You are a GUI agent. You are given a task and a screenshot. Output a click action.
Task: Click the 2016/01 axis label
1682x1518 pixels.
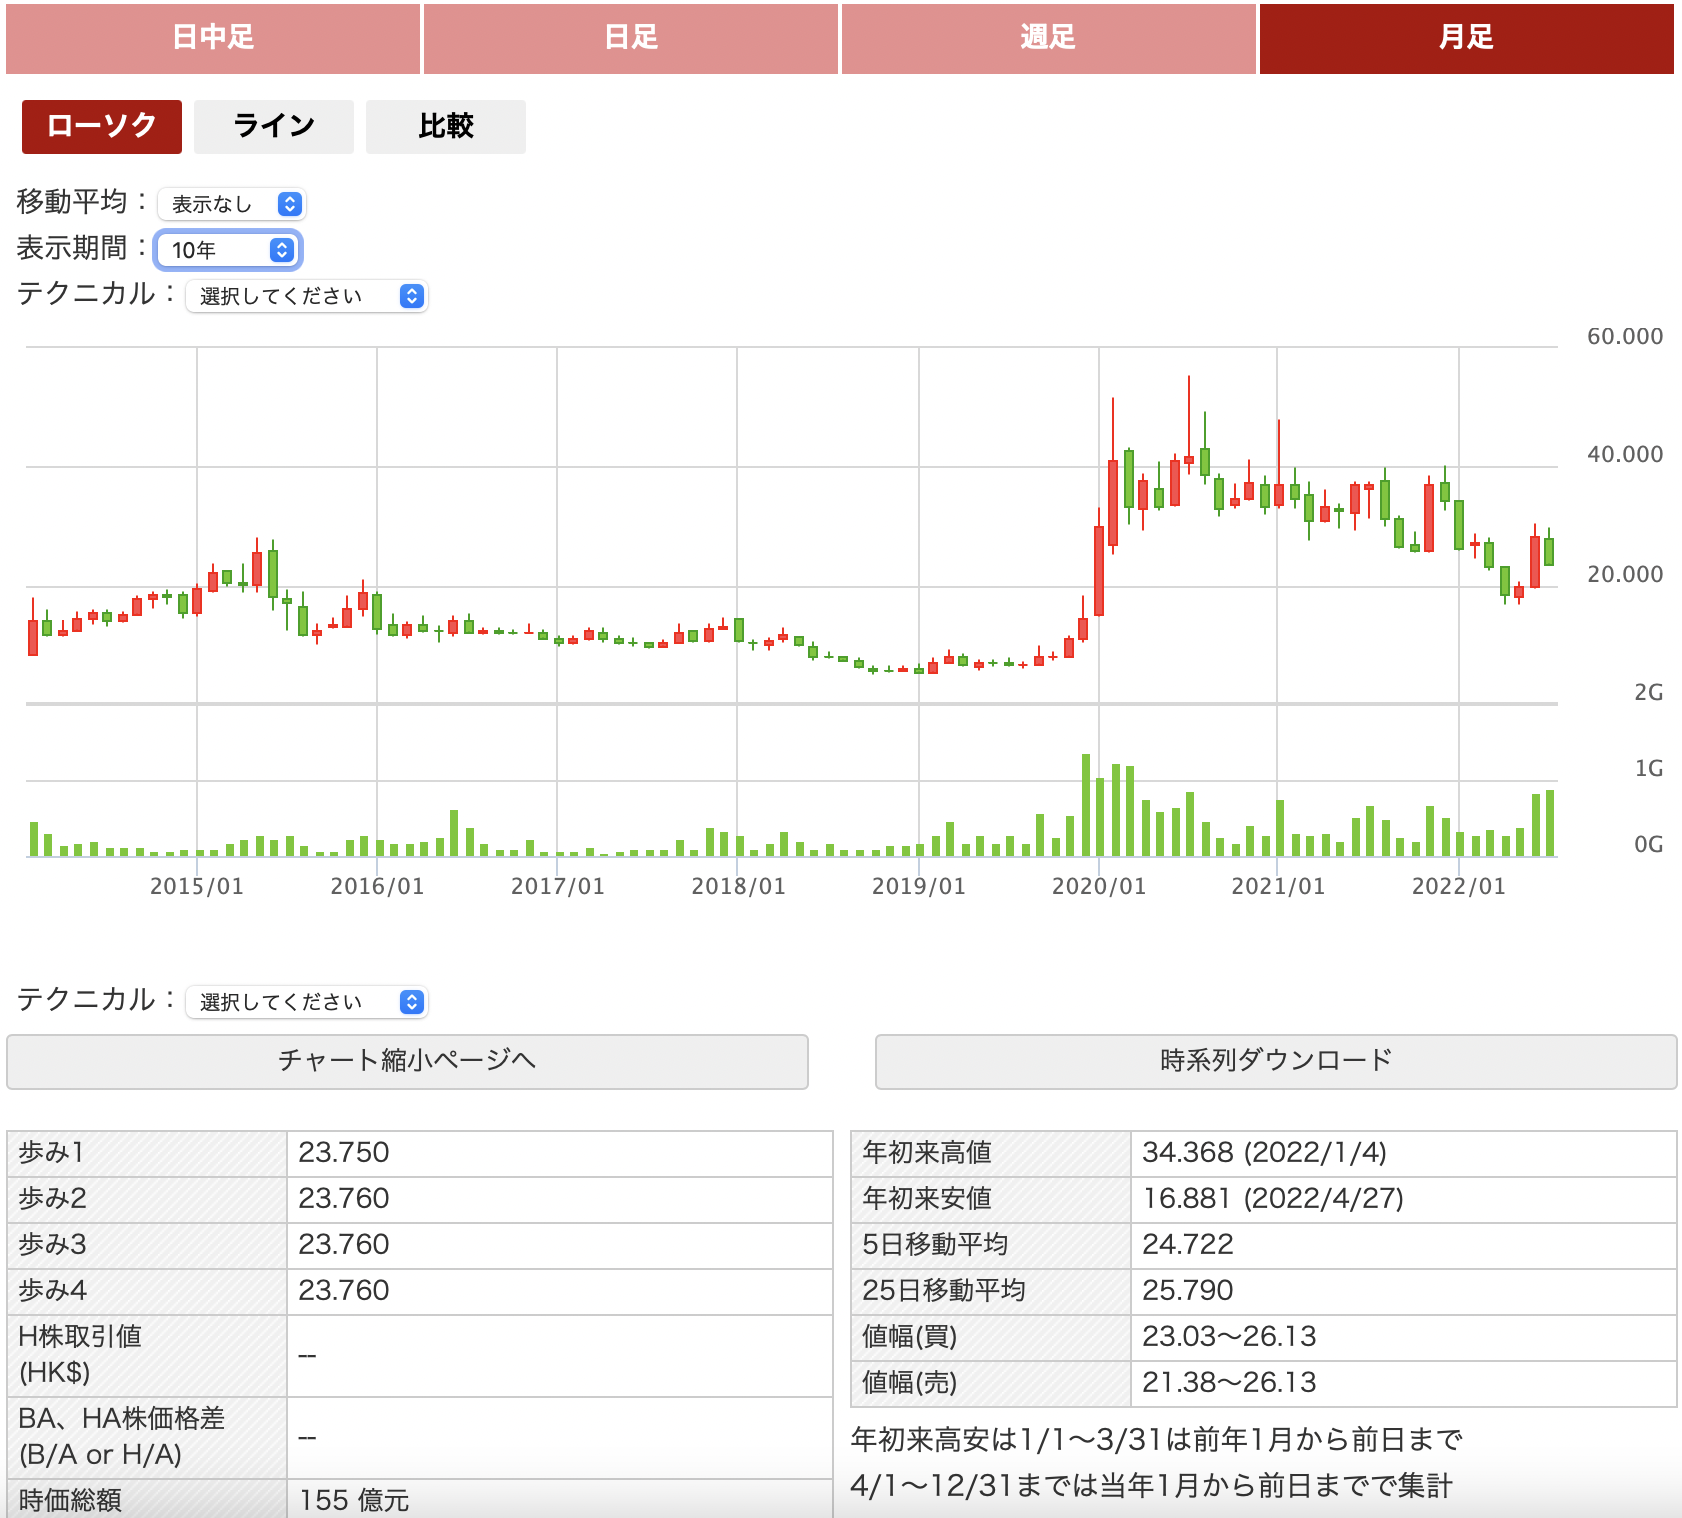pyautogui.click(x=378, y=886)
